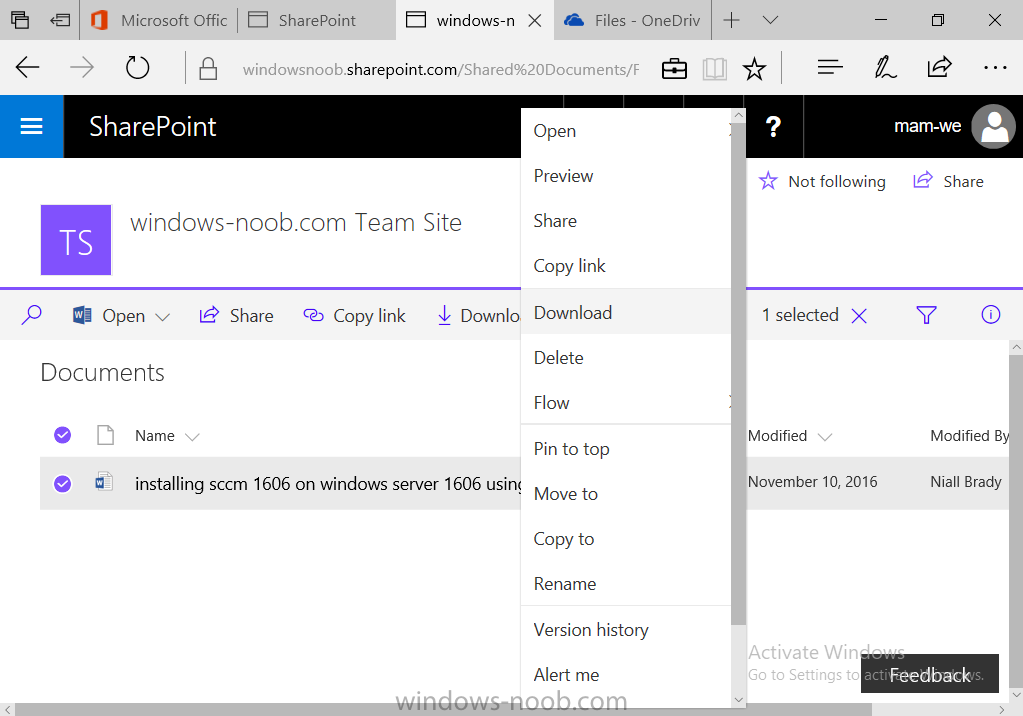Click Share in the command bar

(236, 315)
